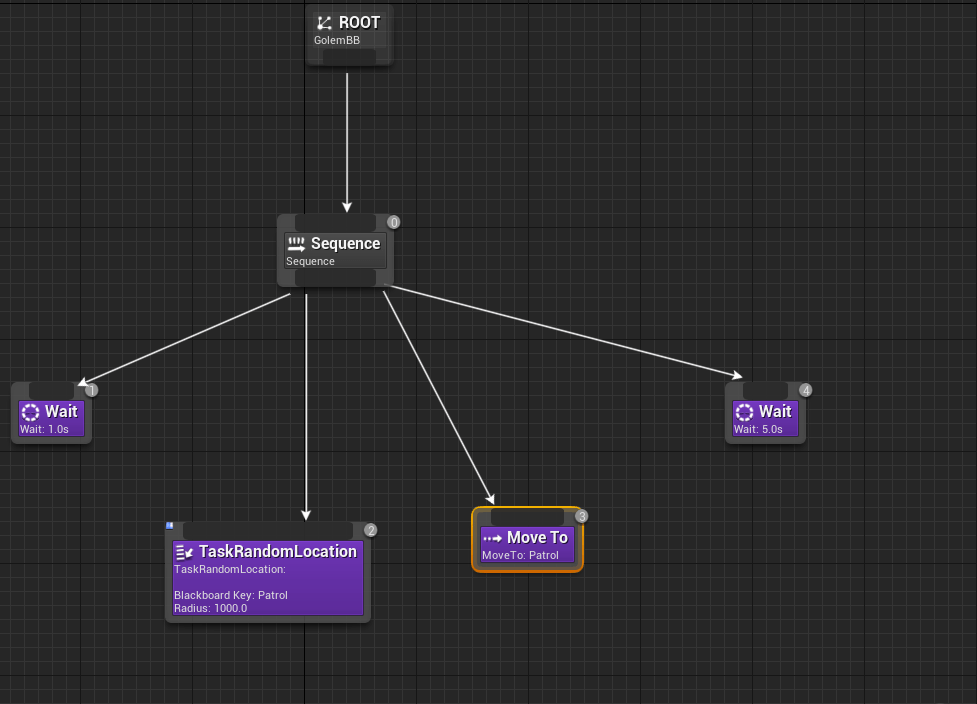Click the Move To node's top input pin
The width and height of the screenshot is (977, 704).
[x=527, y=516]
